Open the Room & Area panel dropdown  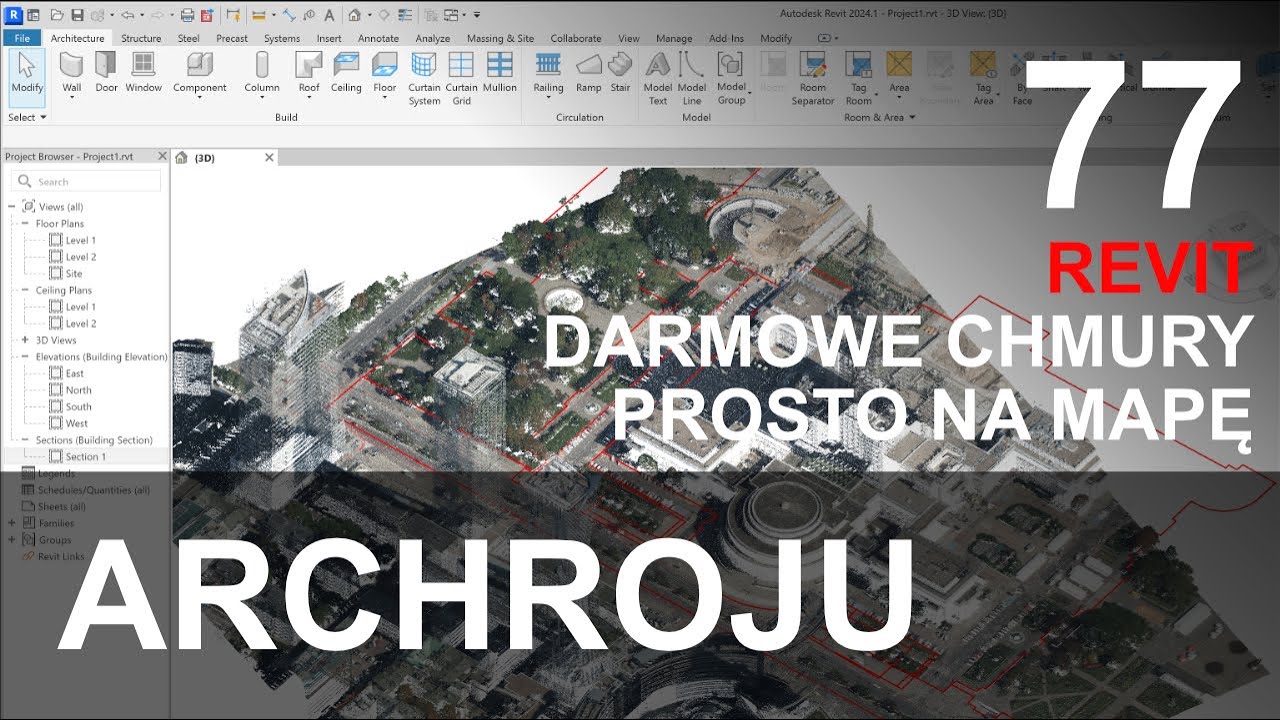880,117
